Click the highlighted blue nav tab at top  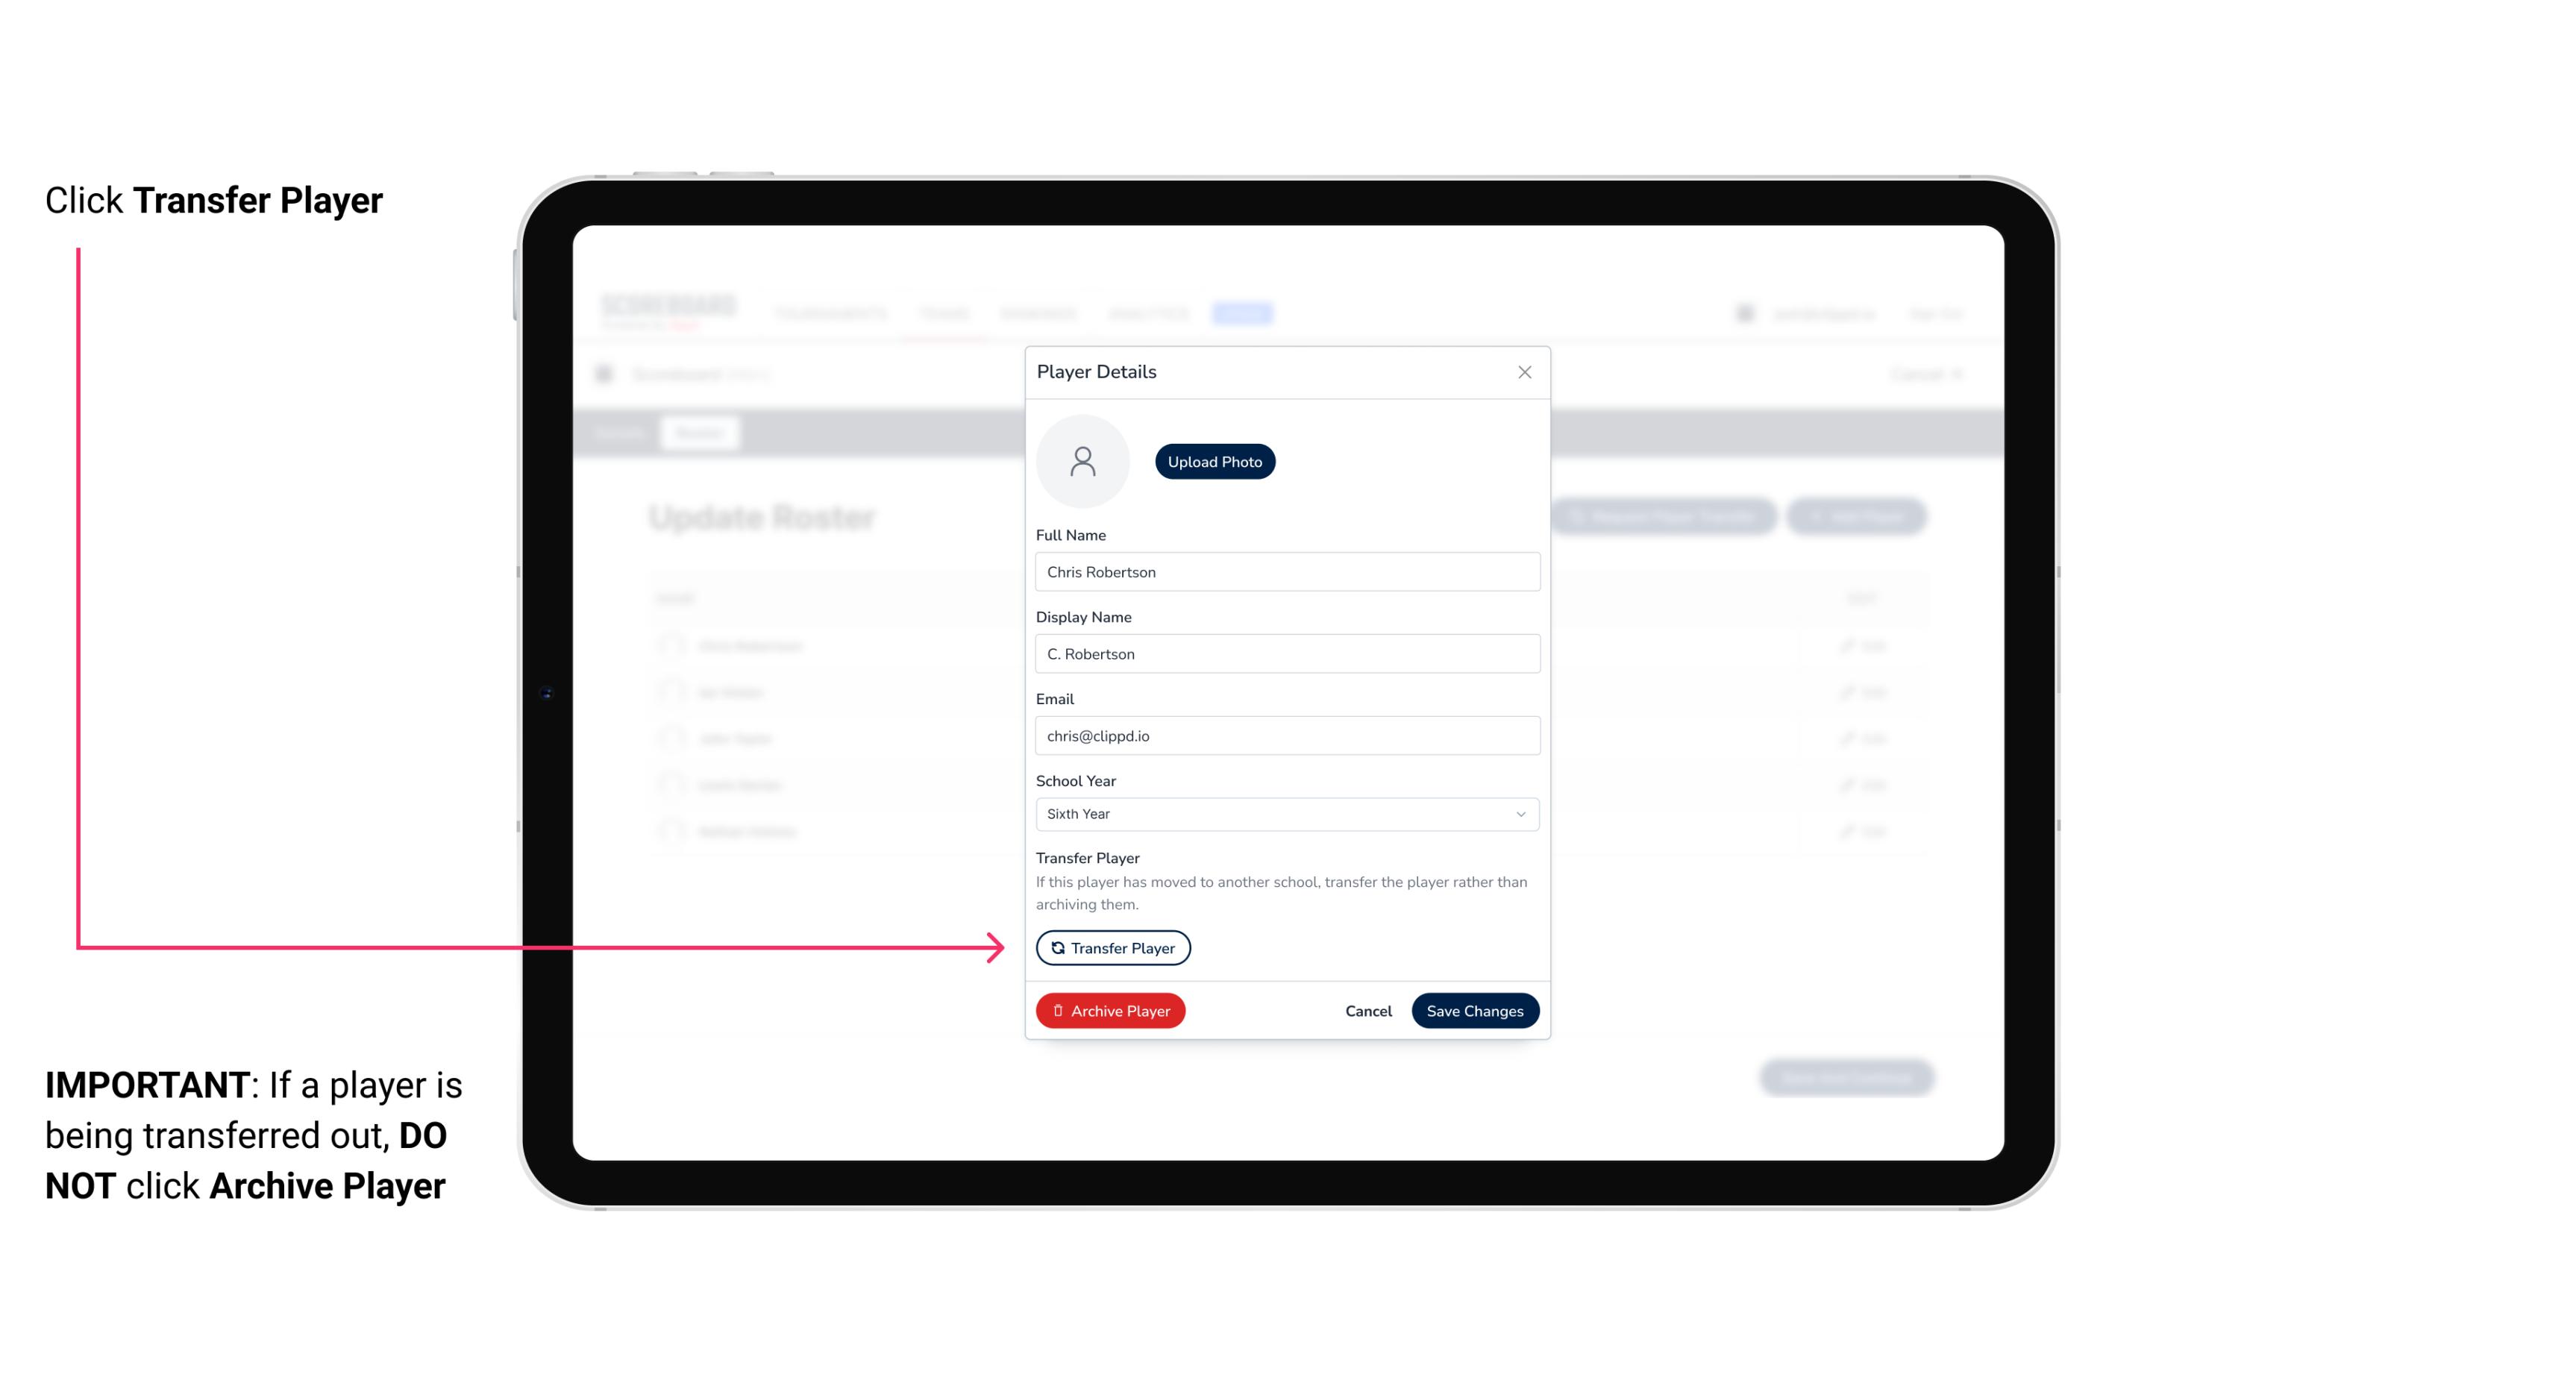(x=1244, y=313)
